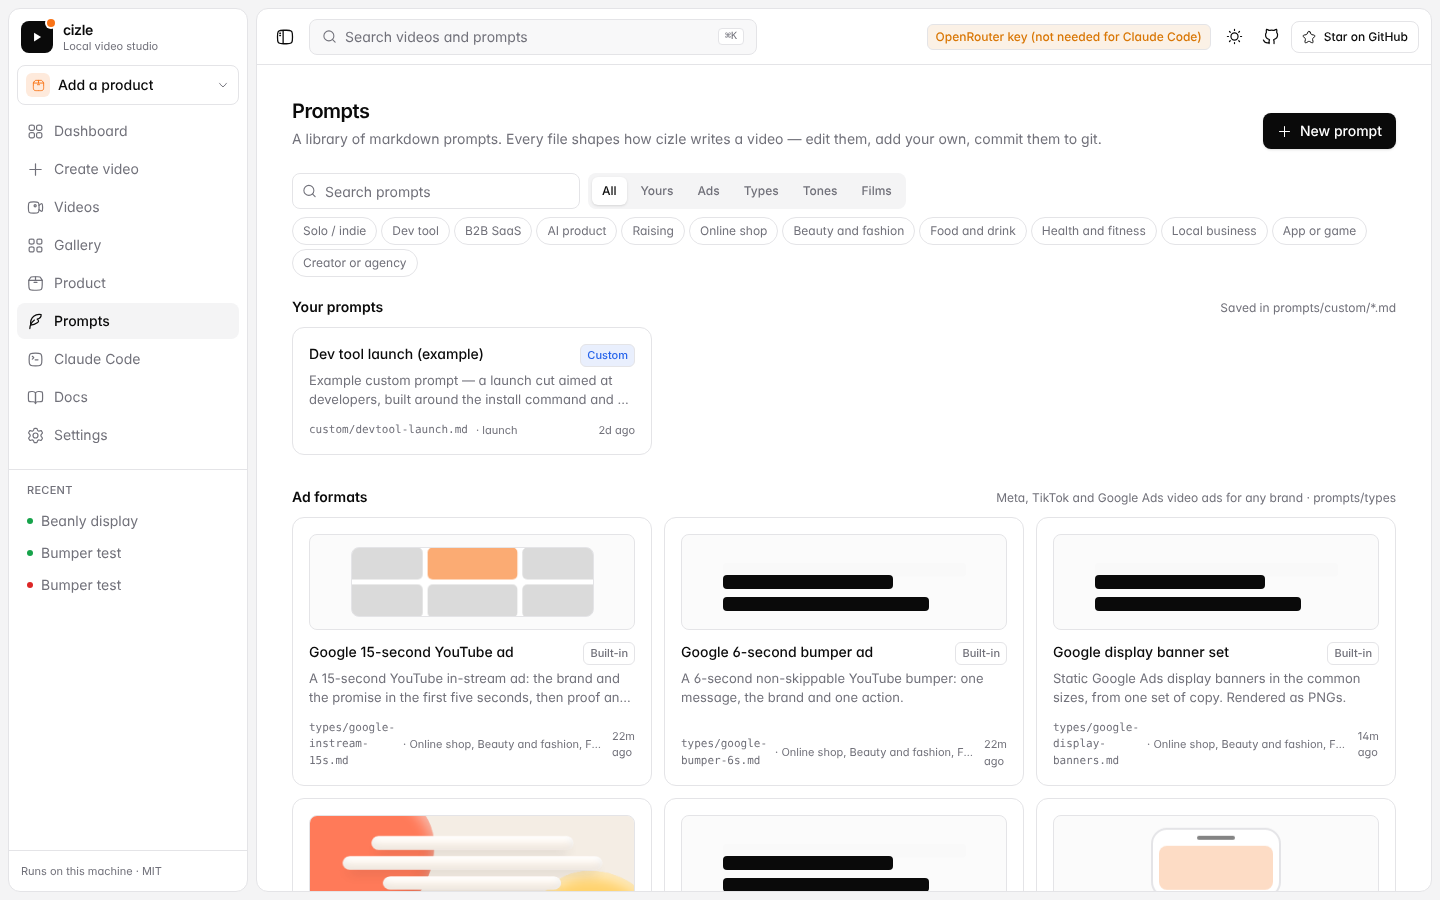
Task: Click the Star on GitHub button
Action: (x=1355, y=37)
